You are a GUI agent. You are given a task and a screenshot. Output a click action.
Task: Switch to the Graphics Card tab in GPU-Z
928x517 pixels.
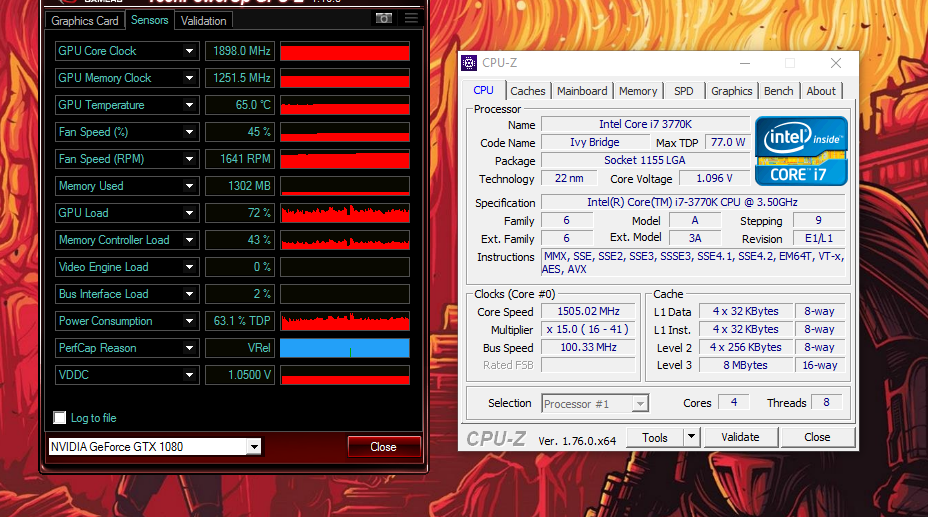(85, 21)
